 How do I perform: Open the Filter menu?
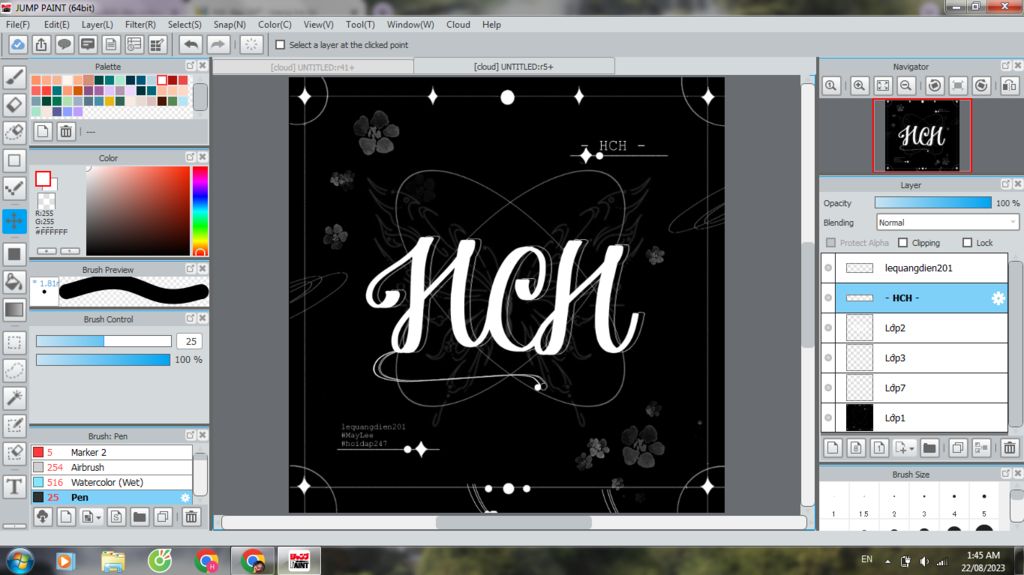tap(140, 24)
